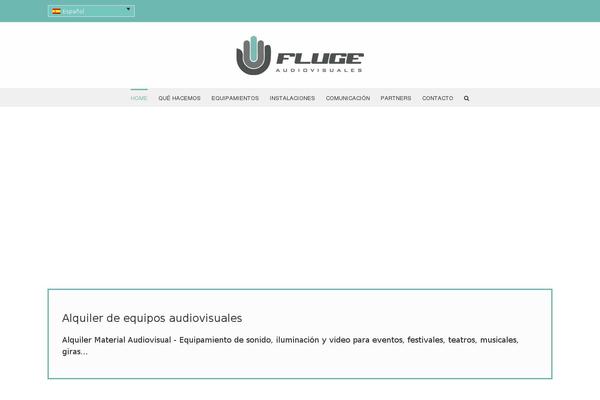Select EQUIPAMIENTOS in navigation bar
The width and height of the screenshot is (600, 400).
pyautogui.click(x=235, y=98)
